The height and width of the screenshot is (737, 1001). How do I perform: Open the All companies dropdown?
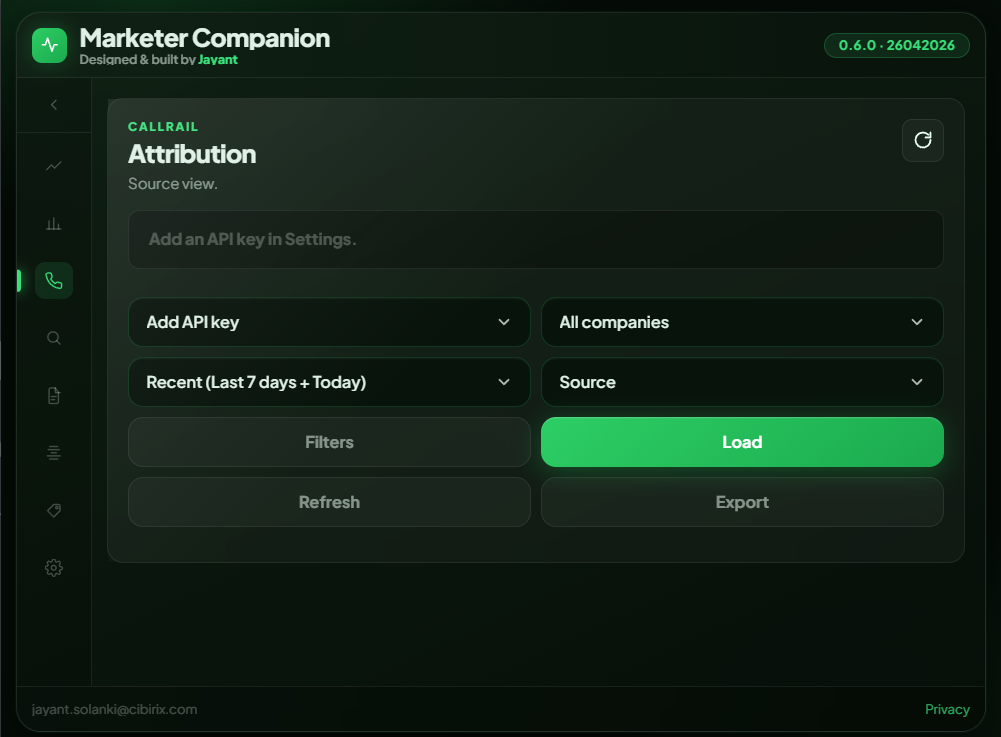[x=742, y=322]
